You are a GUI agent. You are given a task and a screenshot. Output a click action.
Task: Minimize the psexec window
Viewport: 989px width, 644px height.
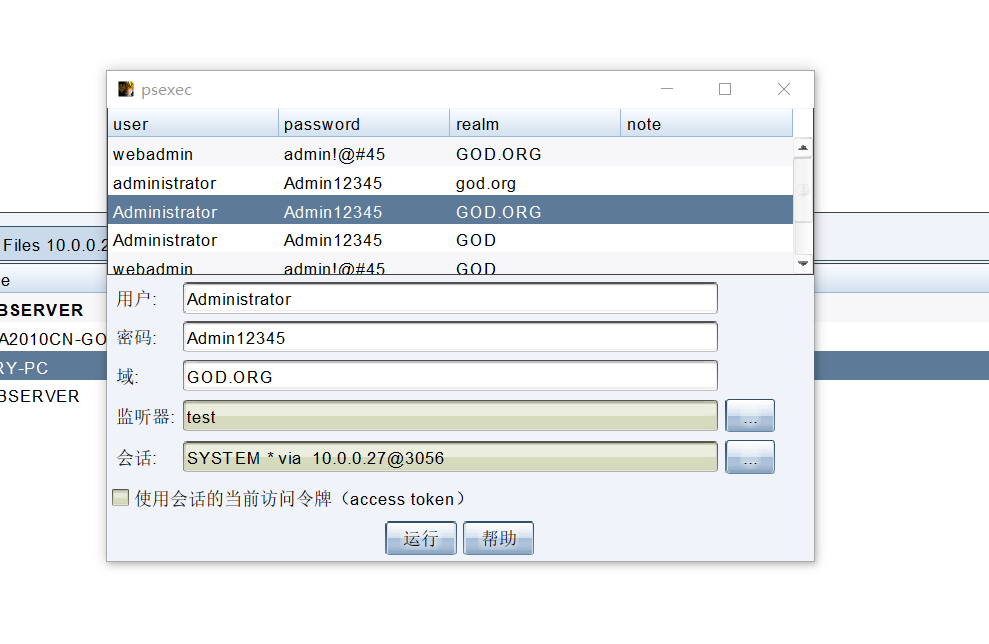coord(667,89)
